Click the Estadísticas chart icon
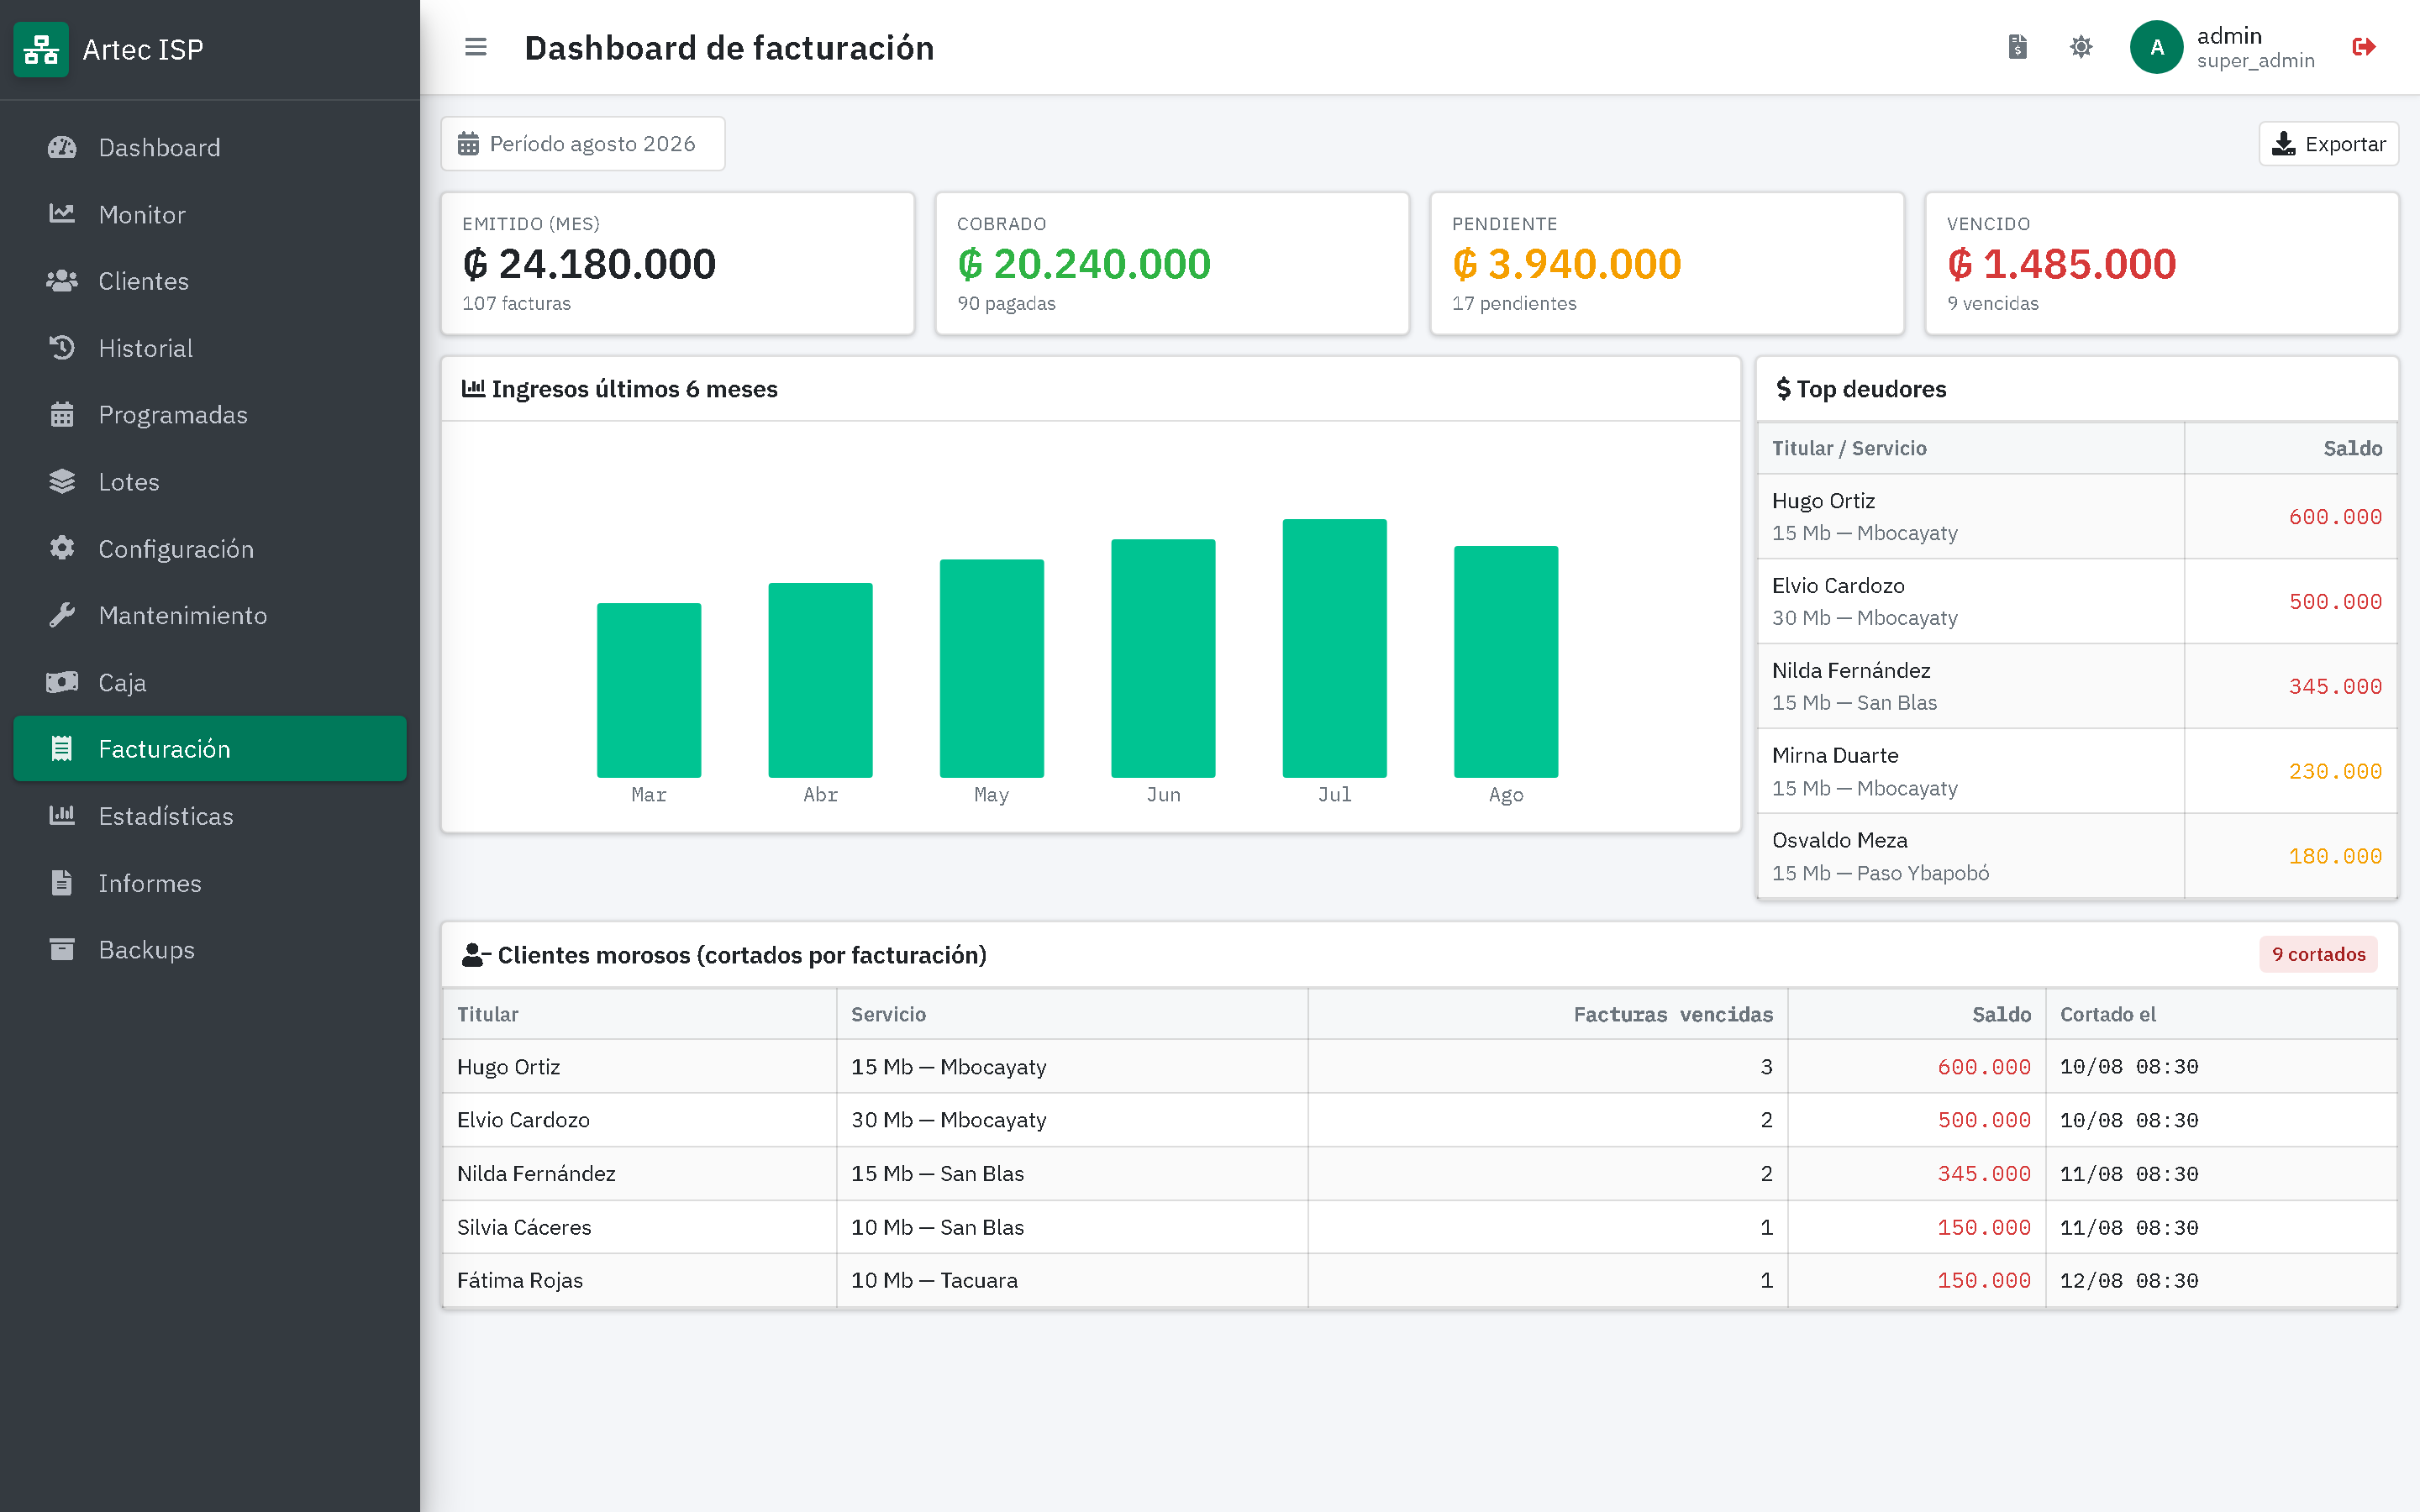The height and width of the screenshot is (1512, 2420). (x=62, y=815)
